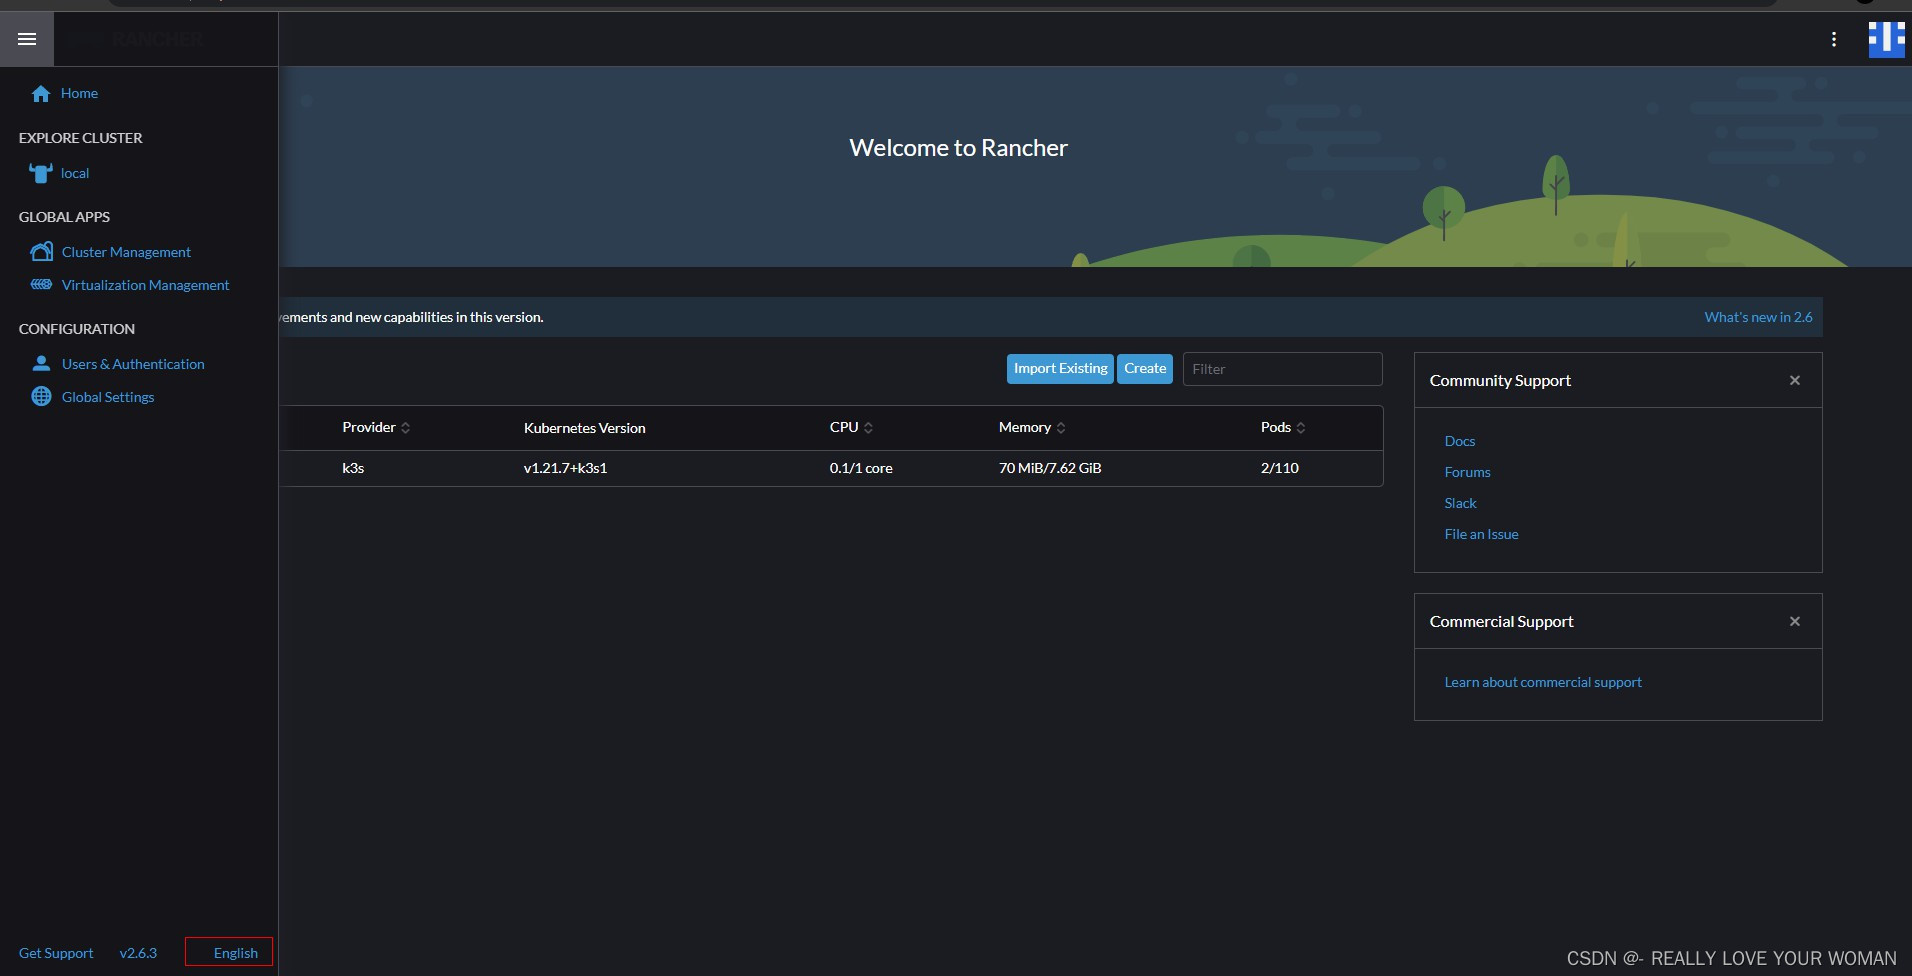Open the What's new in 2.6 link
Viewport: 1912px width, 976px height.
(x=1758, y=317)
